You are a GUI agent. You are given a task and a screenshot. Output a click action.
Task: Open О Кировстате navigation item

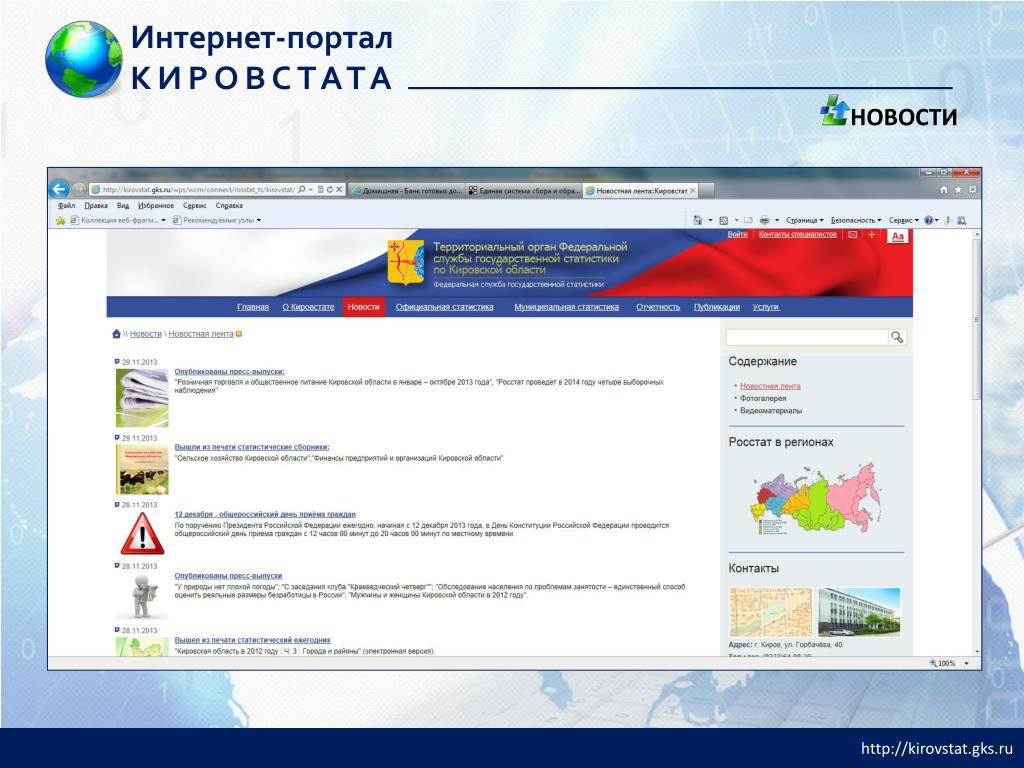(308, 307)
